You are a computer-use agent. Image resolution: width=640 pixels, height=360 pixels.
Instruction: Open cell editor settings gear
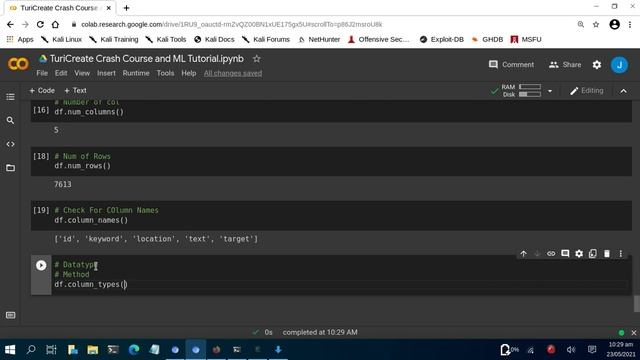(x=579, y=254)
